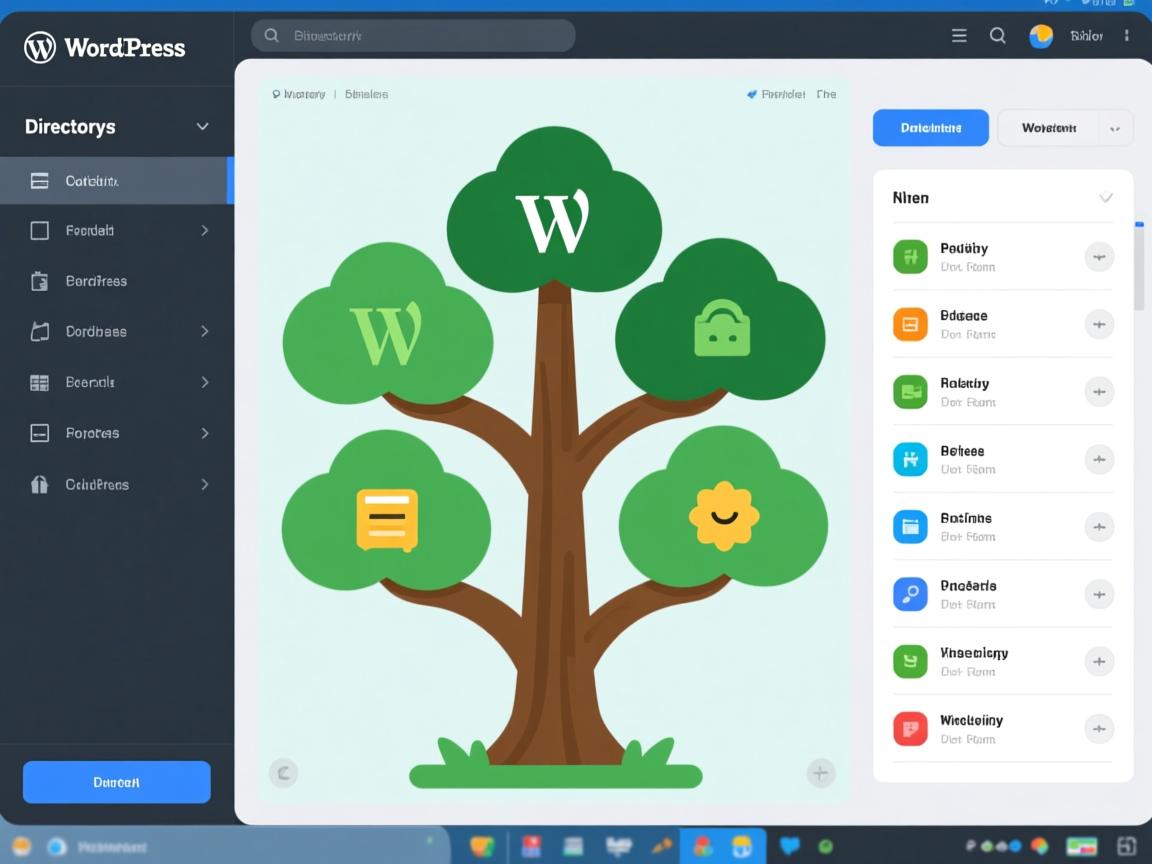Click the blue magnifier plugin icon in the list

910,594
